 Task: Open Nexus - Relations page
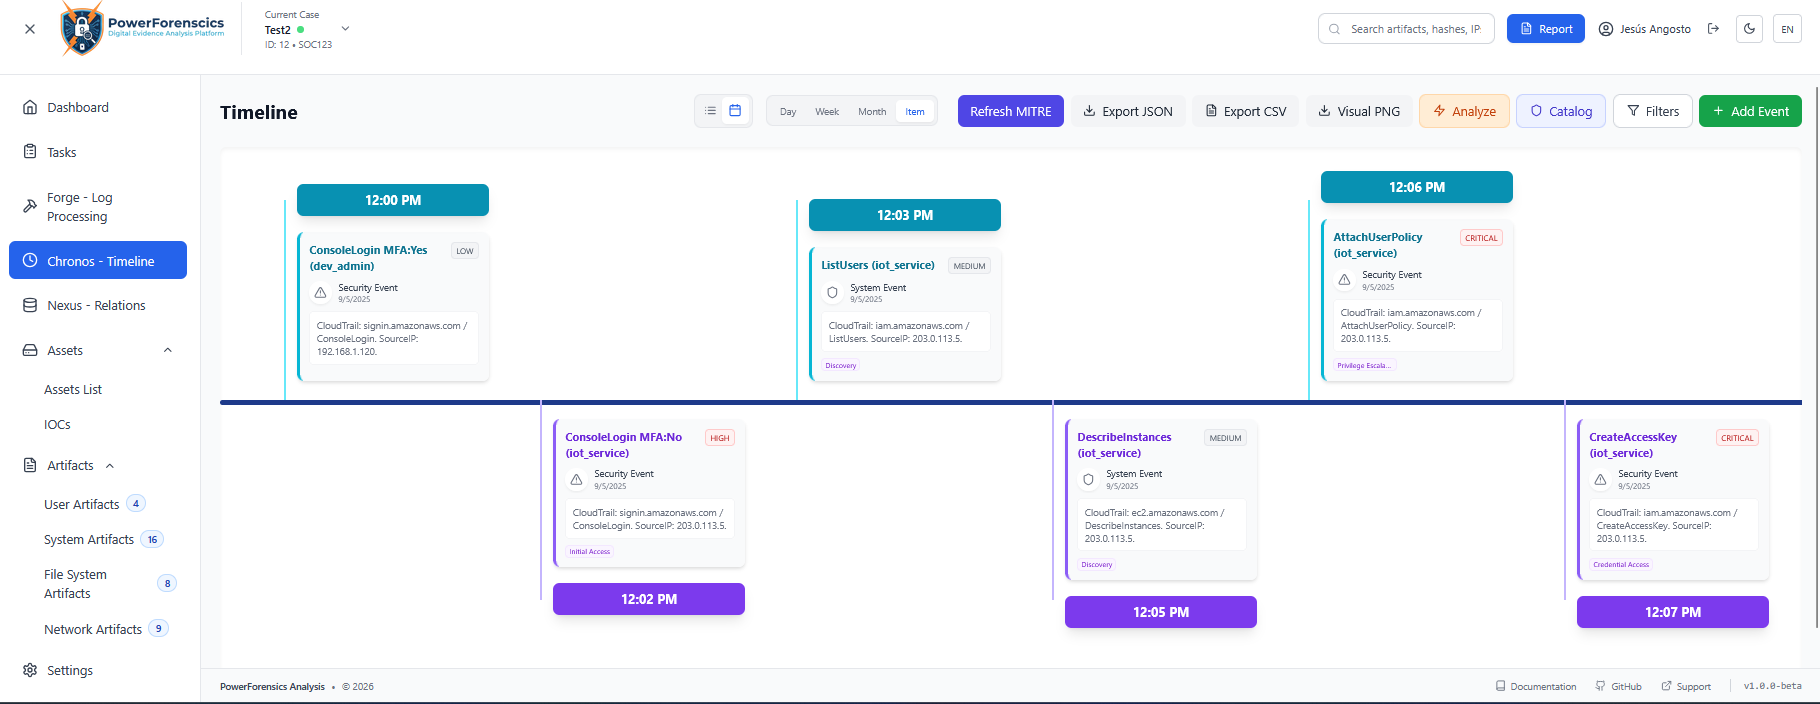click(96, 305)
